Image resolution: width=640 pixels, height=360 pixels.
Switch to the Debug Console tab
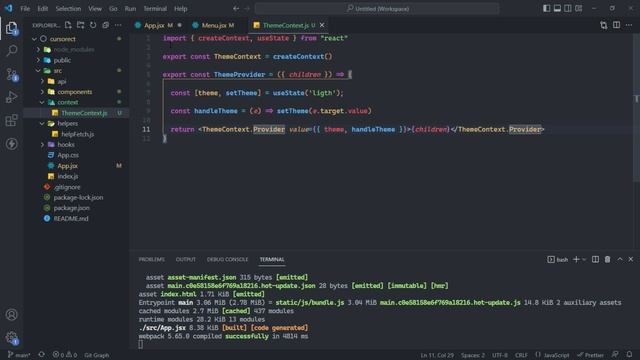[x=227, y=260]
